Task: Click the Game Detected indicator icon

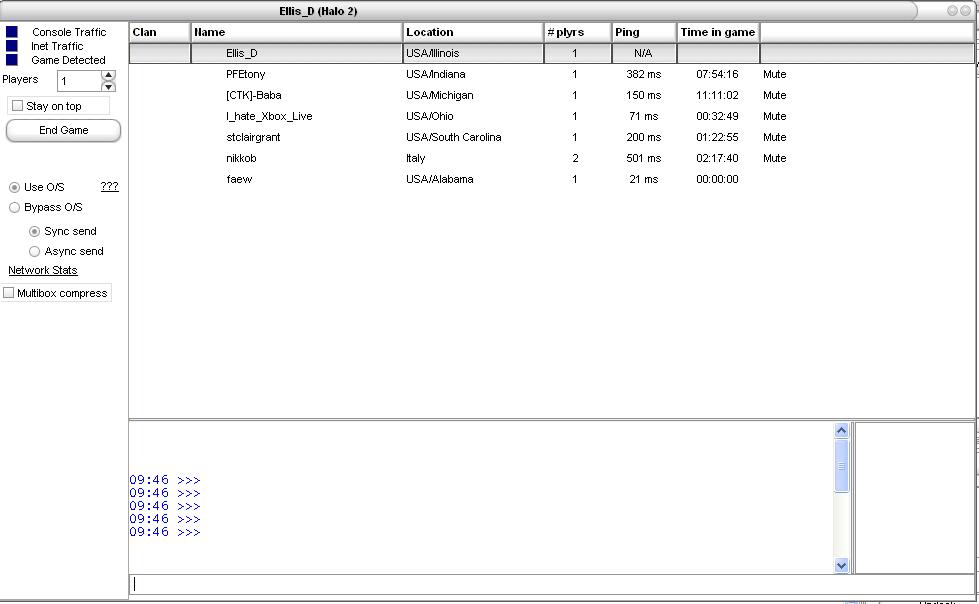Action: click(12, 59)
